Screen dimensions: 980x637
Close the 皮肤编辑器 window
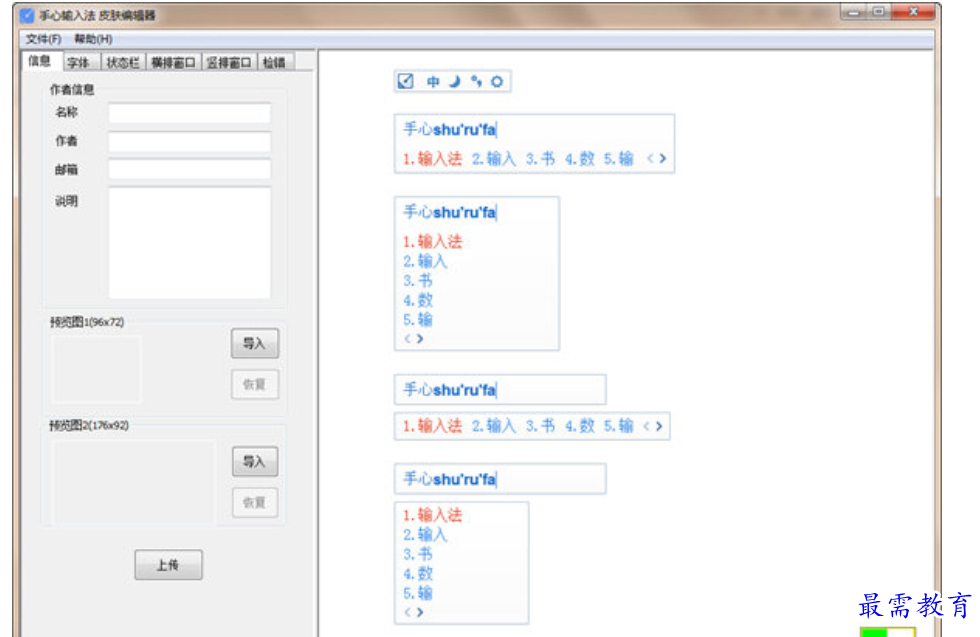pyautogui.click(x=913, y=12)
